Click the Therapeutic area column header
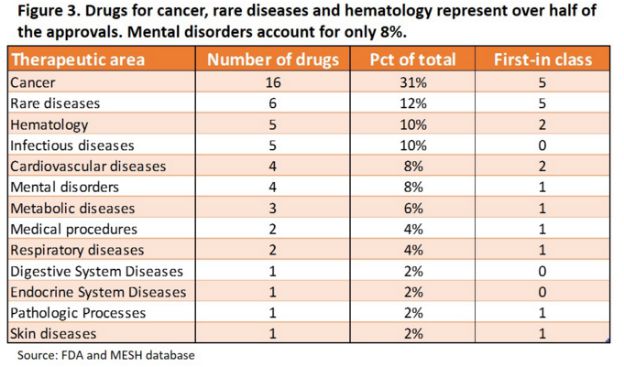Screen dimensions: 624x367 pyautogui.click(x=101, y=59)
